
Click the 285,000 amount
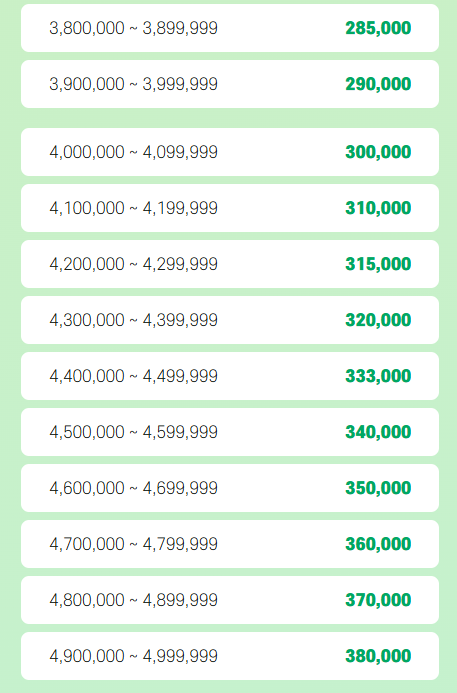(378, 28)
